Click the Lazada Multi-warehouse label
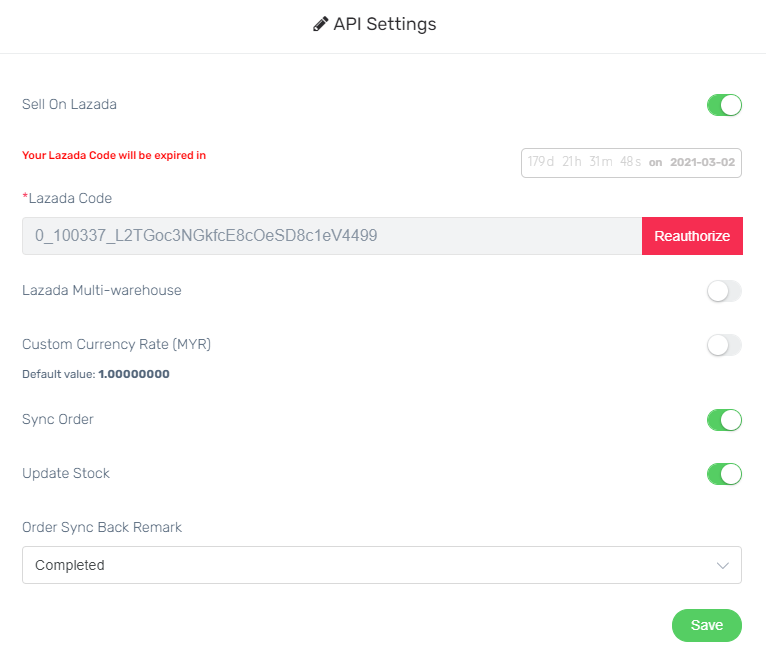This screenshot has height=656, width=766. (x=102, y=291)
